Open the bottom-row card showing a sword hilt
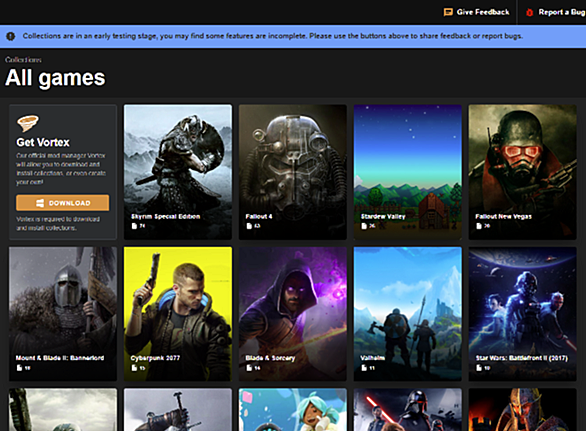 [x=178, y=410]
